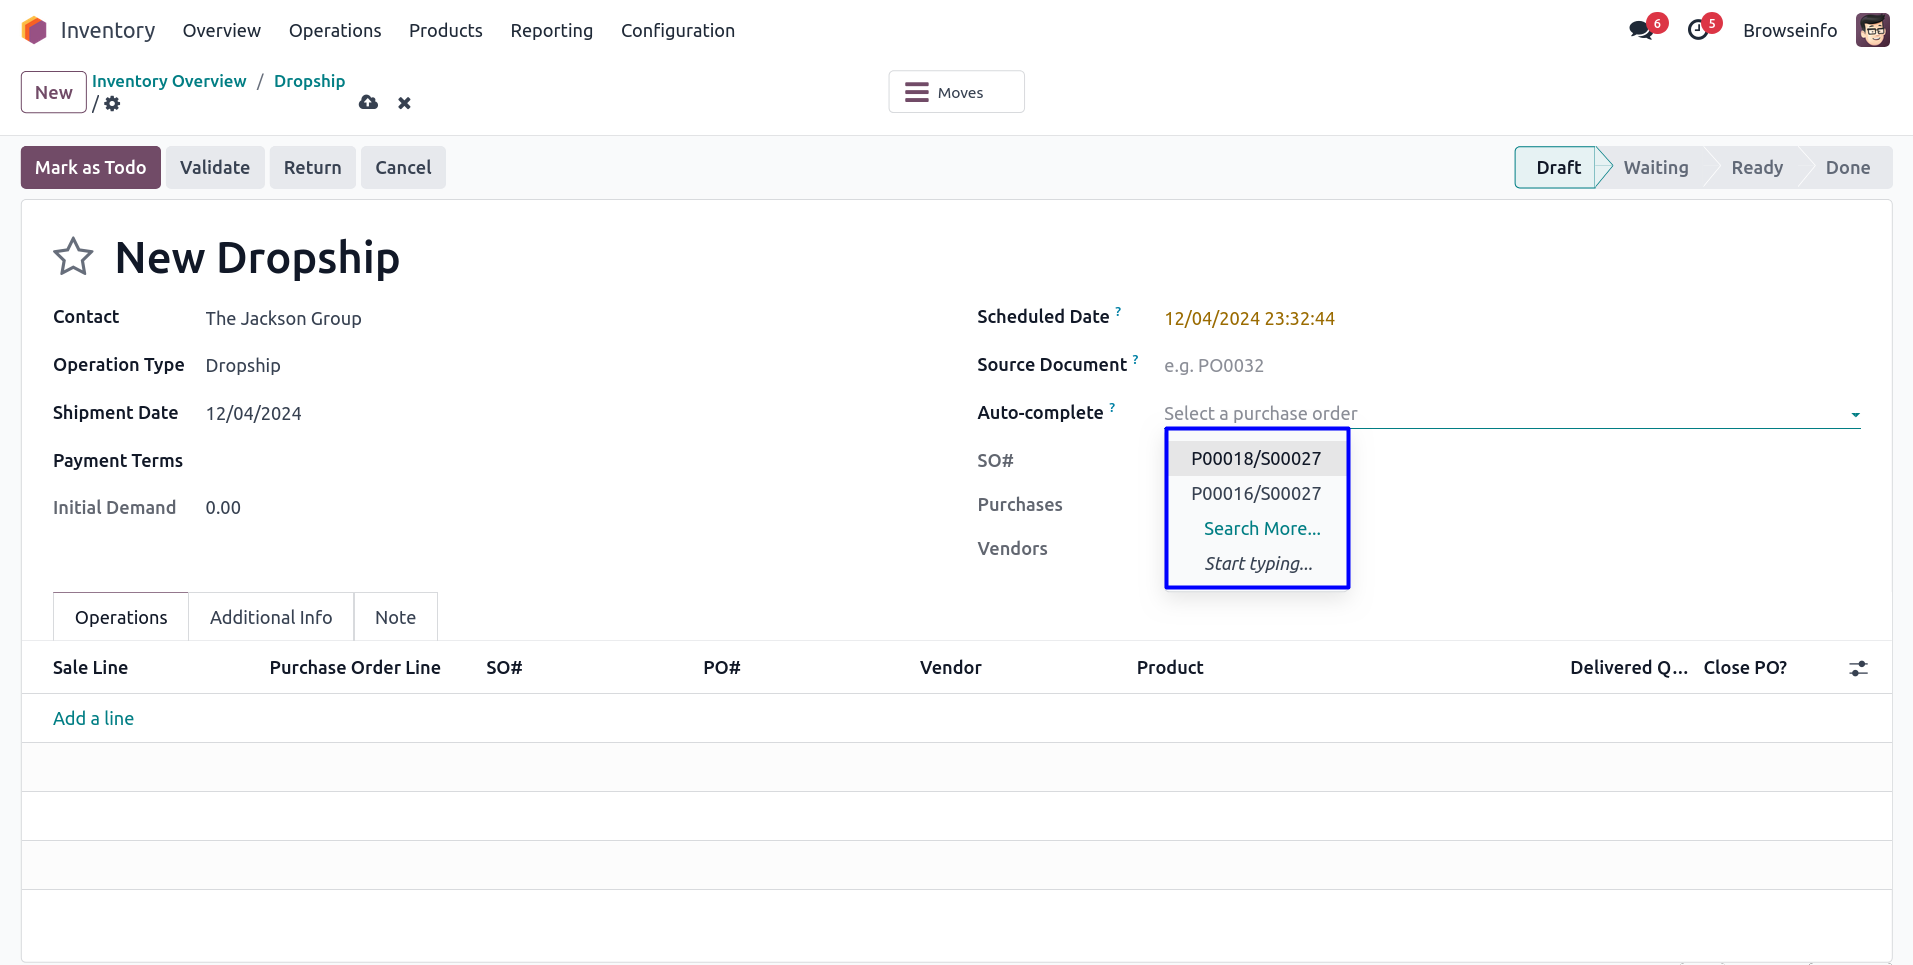Toggle the favorite star for New Dropship
Viewport: 1913px width, 965px height.
(x=73, y=257)
